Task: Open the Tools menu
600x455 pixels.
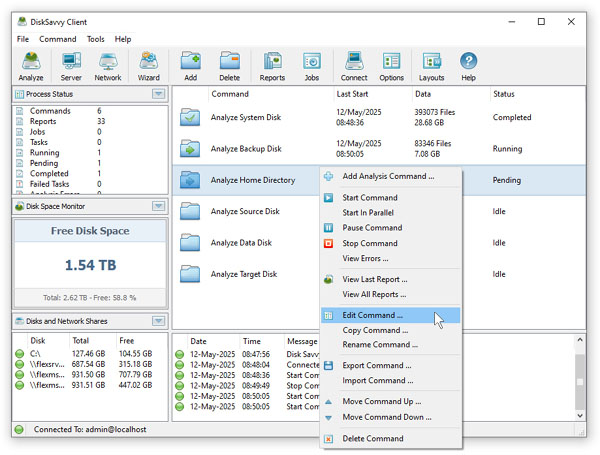Action: (95, 39)
